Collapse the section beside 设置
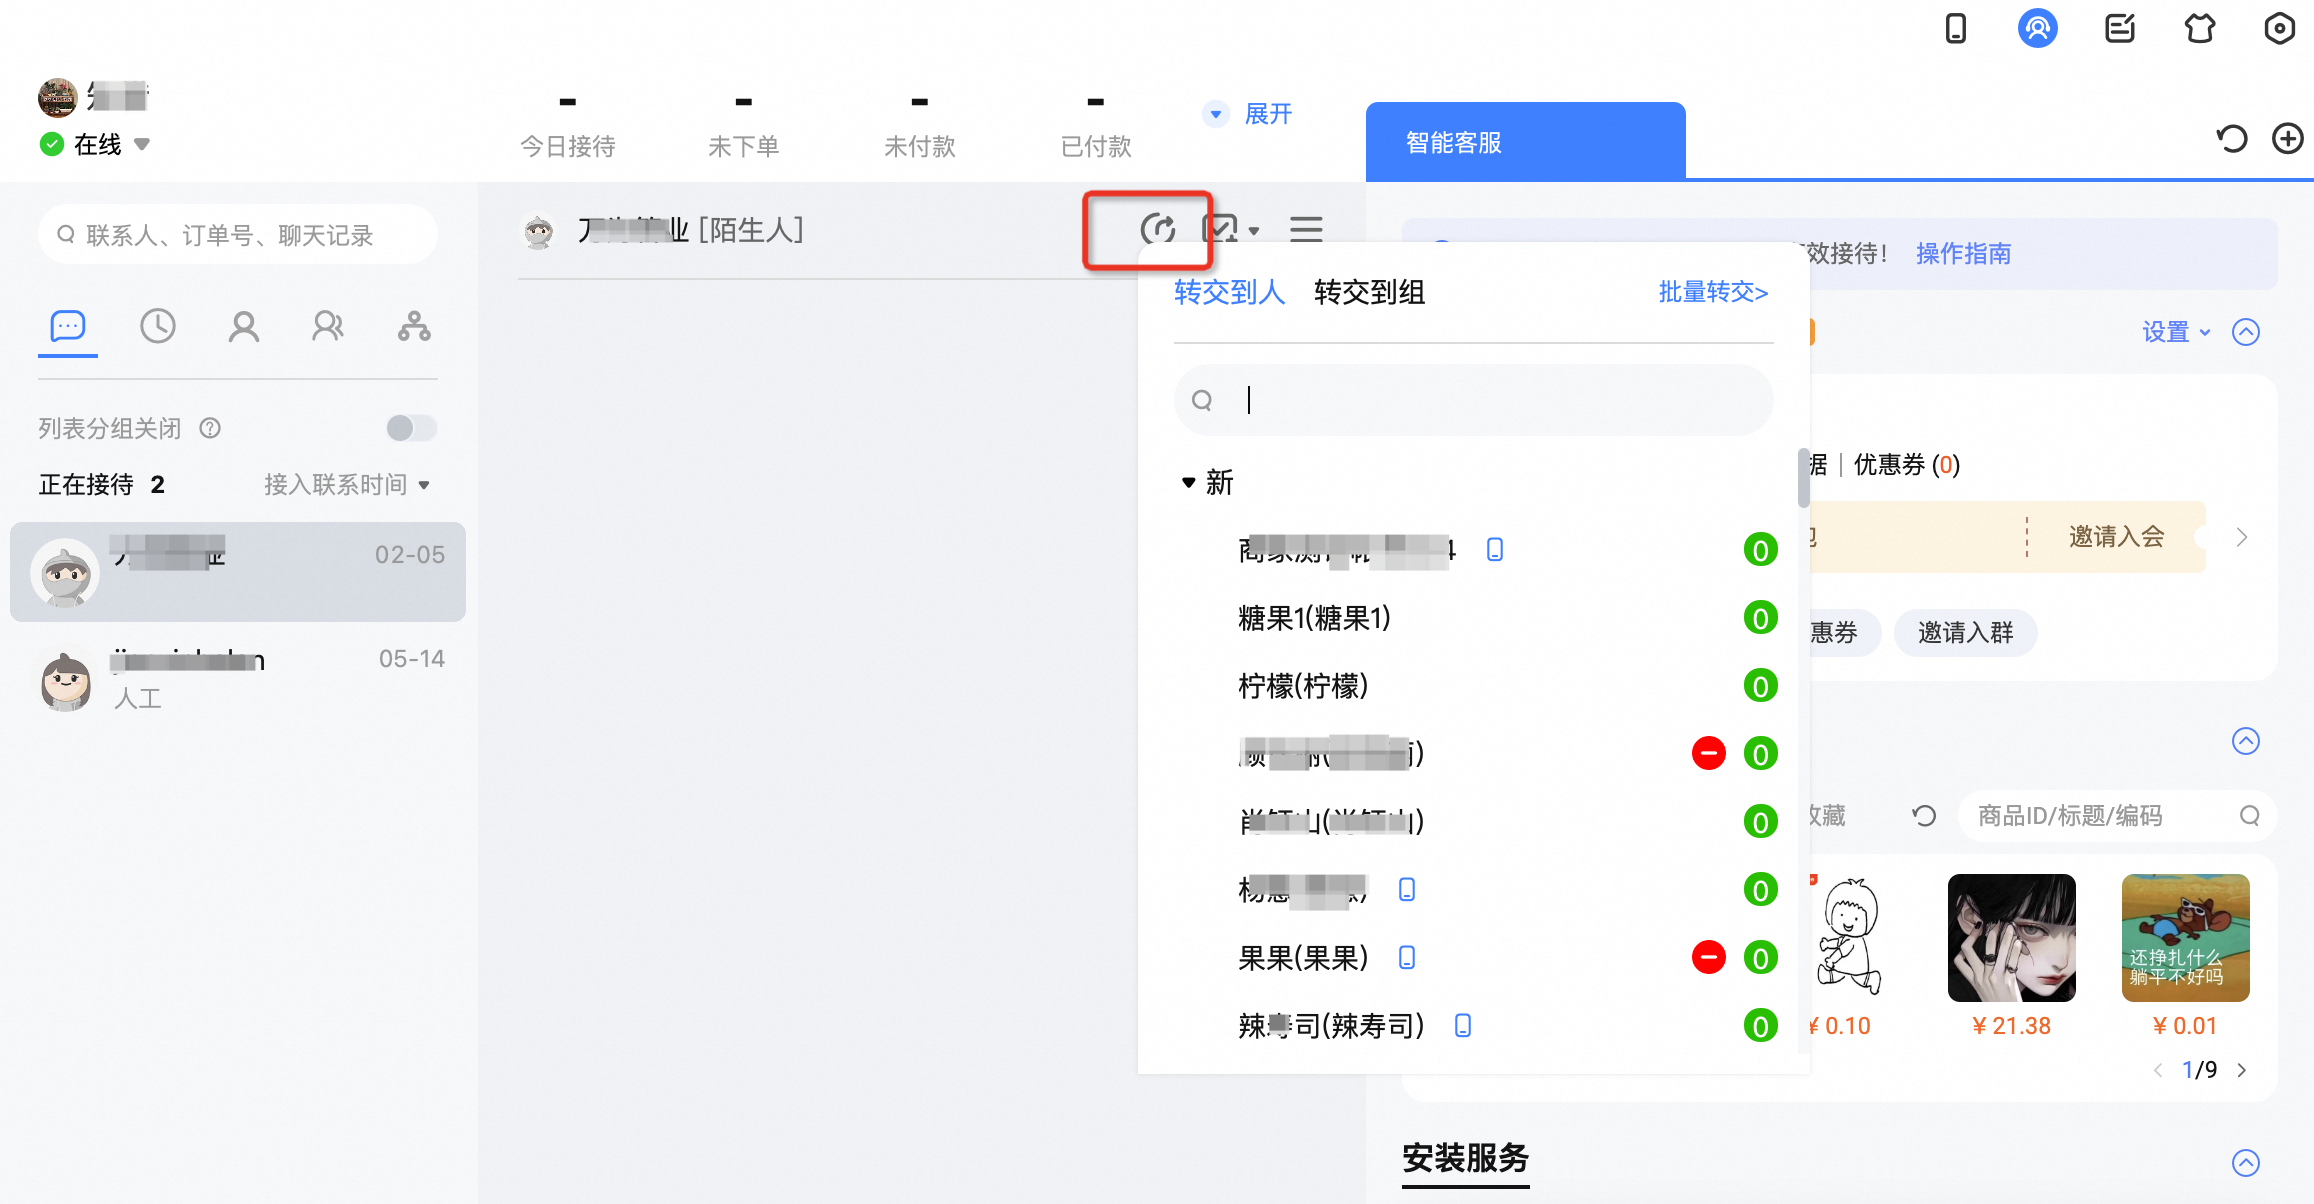Viewport: 2314px width, 1204px height. pyautogui.click(x=2246, y=332)
